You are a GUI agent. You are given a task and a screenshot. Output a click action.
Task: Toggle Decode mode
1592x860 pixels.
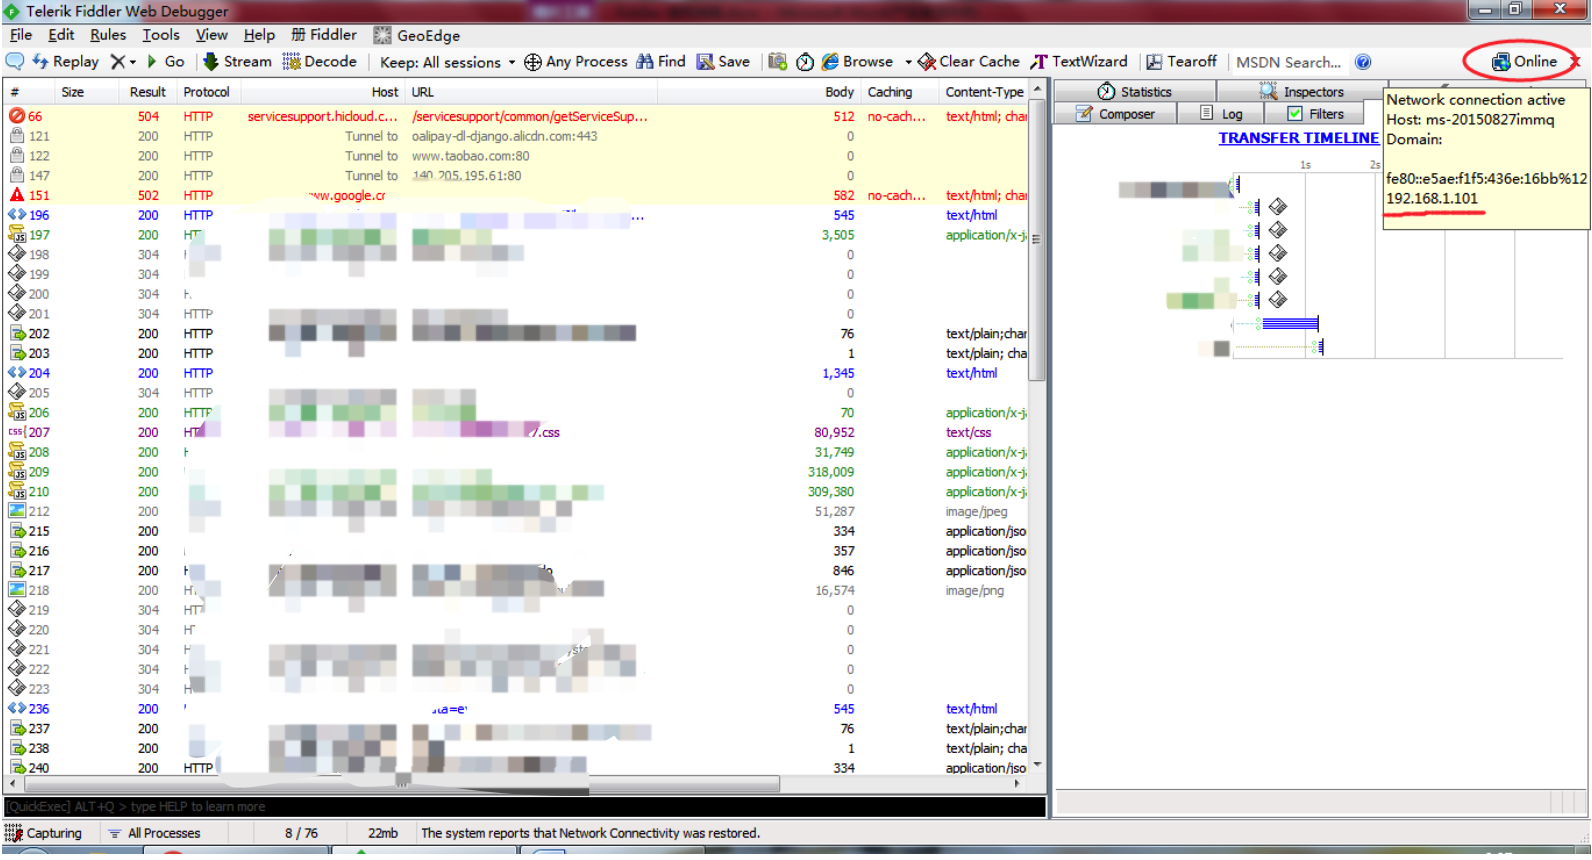pos(319,61)
